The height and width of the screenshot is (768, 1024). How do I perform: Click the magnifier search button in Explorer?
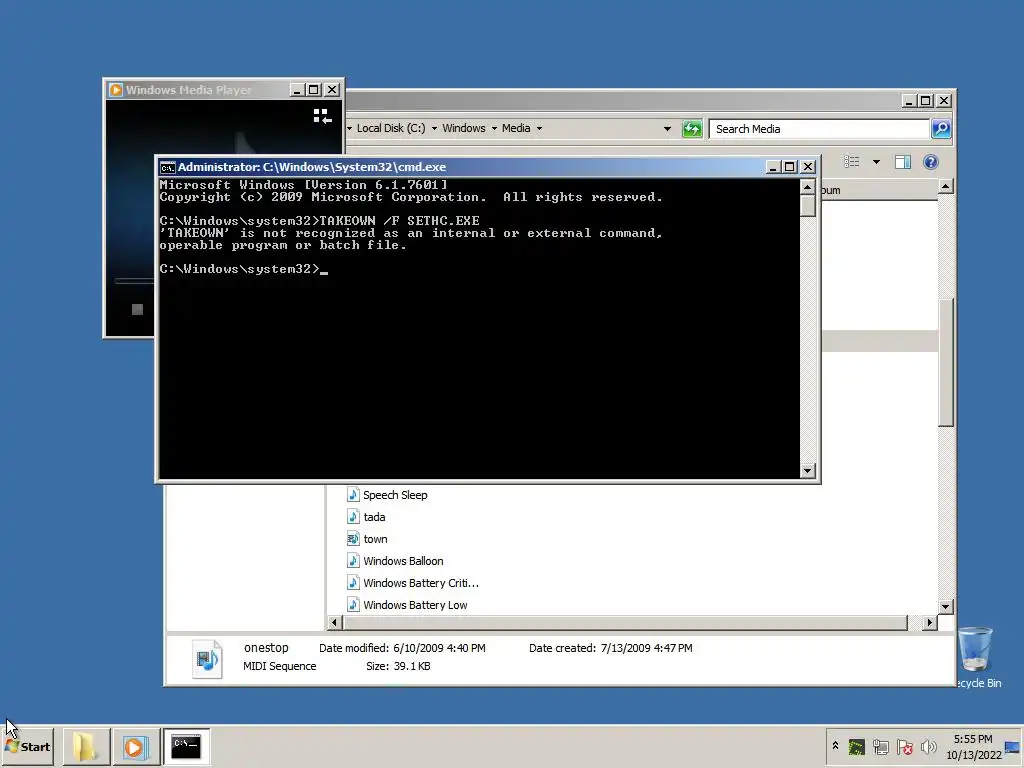coord(941,129)
